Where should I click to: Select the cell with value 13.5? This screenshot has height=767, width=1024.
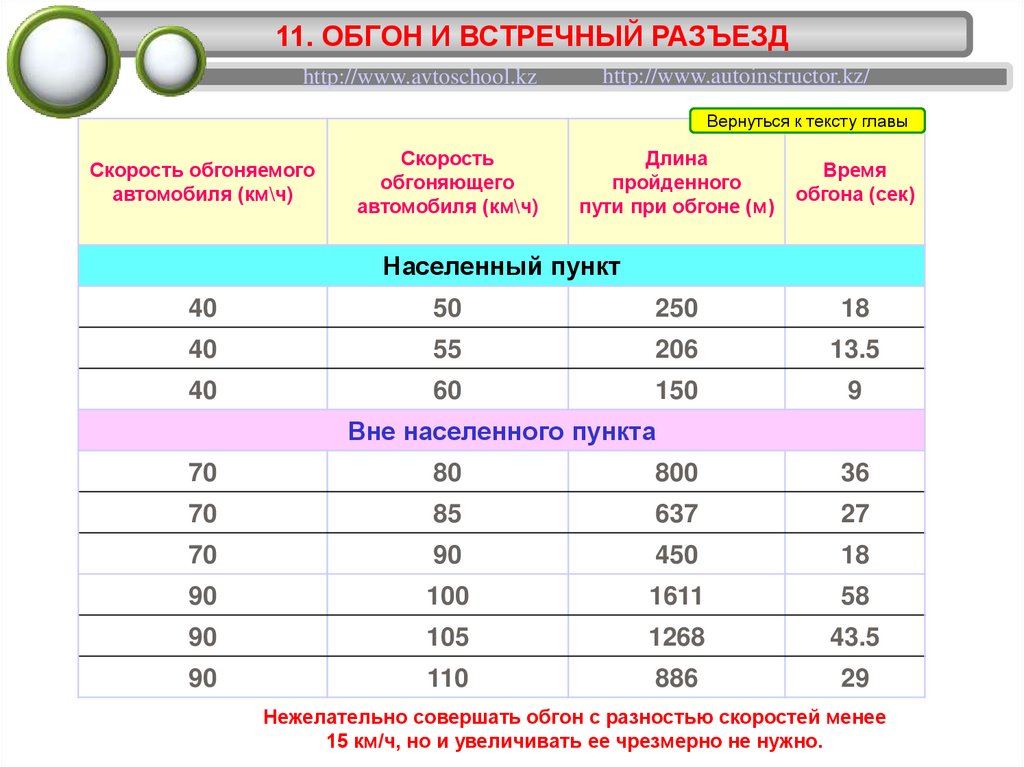tap(855, 349)
